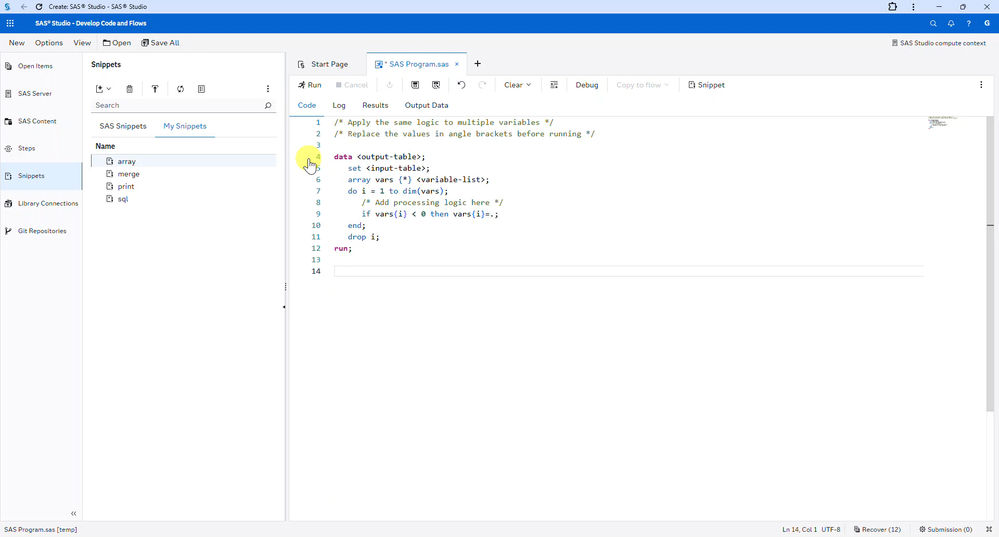
Task: Click the Snippet toolbar button
Action: click(x=707, y=85)
